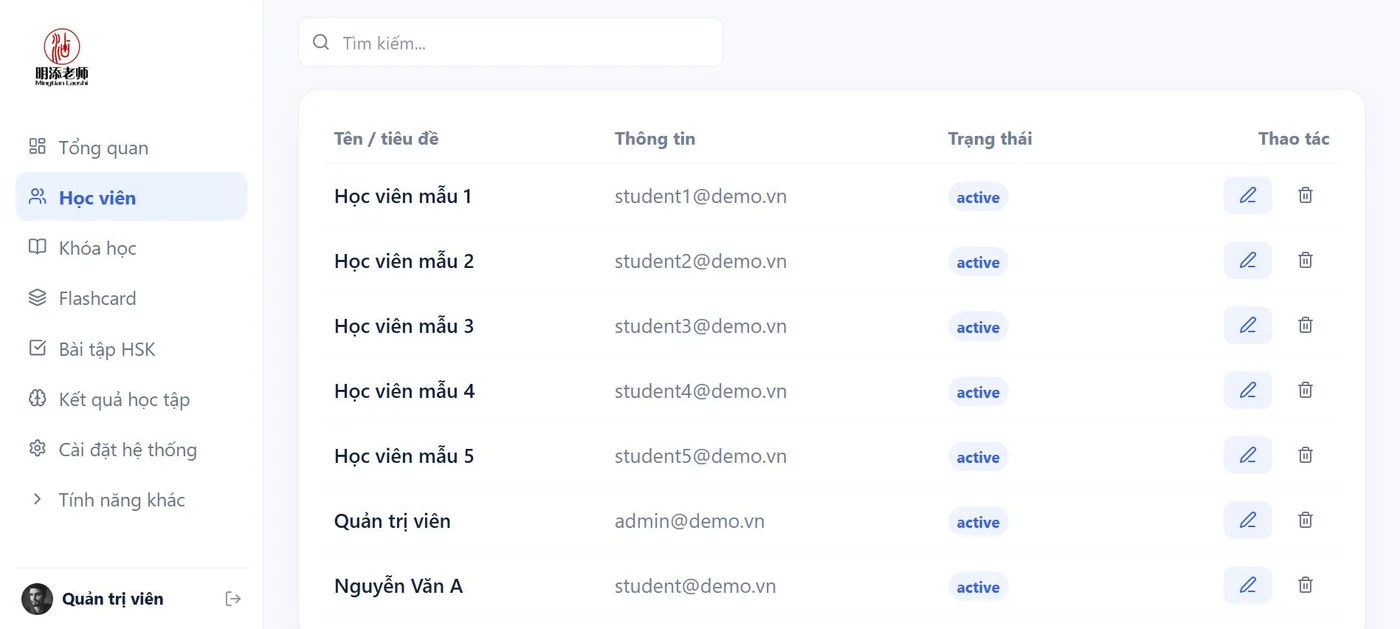
Task: Expand the Tính năng khác chevron
Action: (x=37, y=499)
